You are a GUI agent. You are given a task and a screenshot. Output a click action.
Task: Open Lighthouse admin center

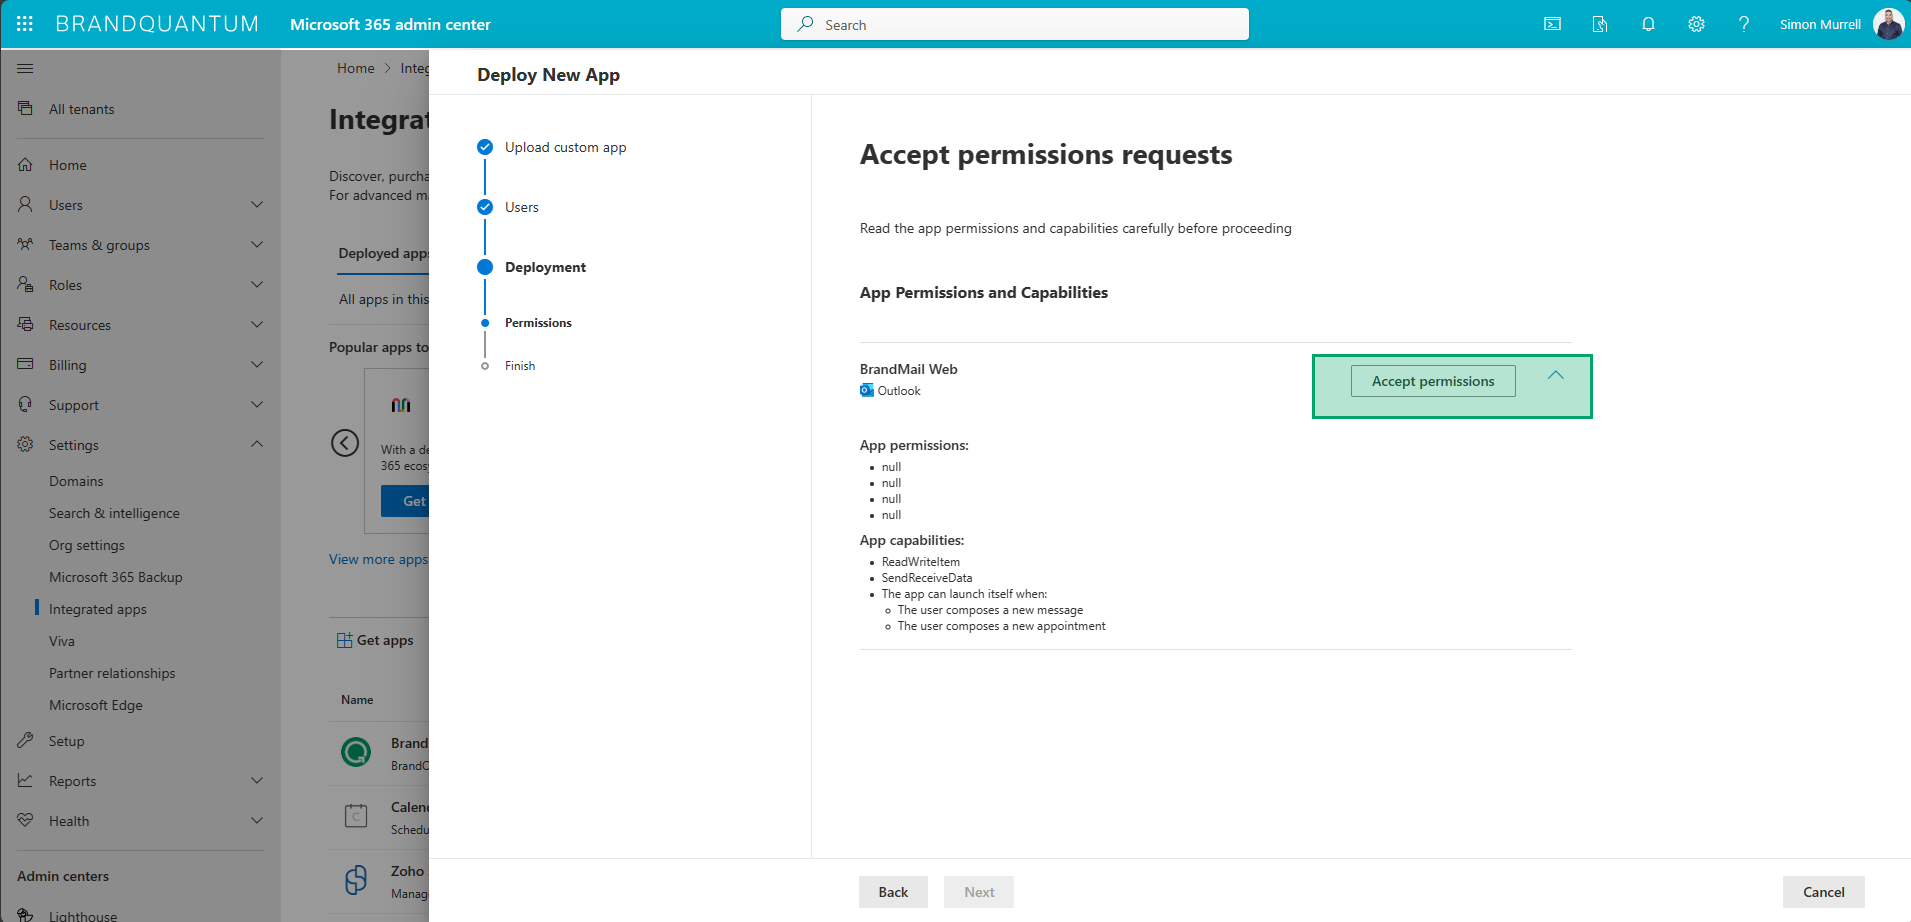pos(83,916)
